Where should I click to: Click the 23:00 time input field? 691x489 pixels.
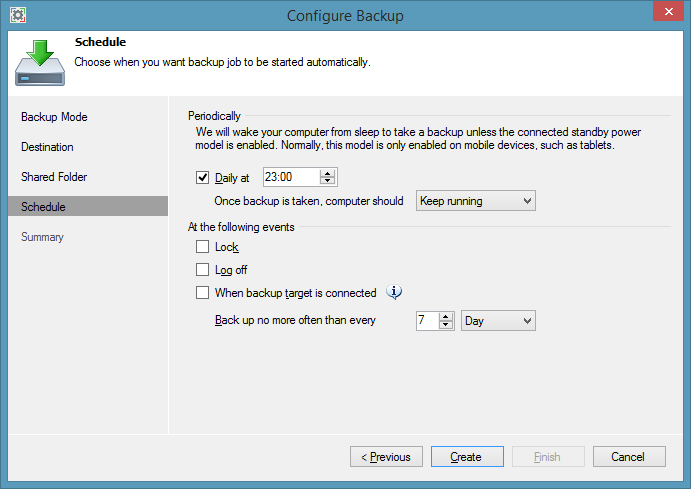pos(290,177)
